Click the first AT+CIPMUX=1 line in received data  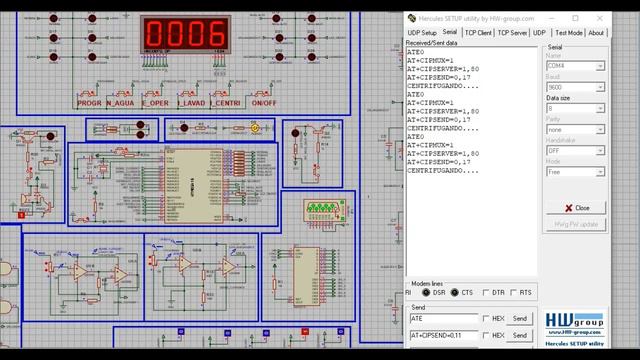click(430, 60)
